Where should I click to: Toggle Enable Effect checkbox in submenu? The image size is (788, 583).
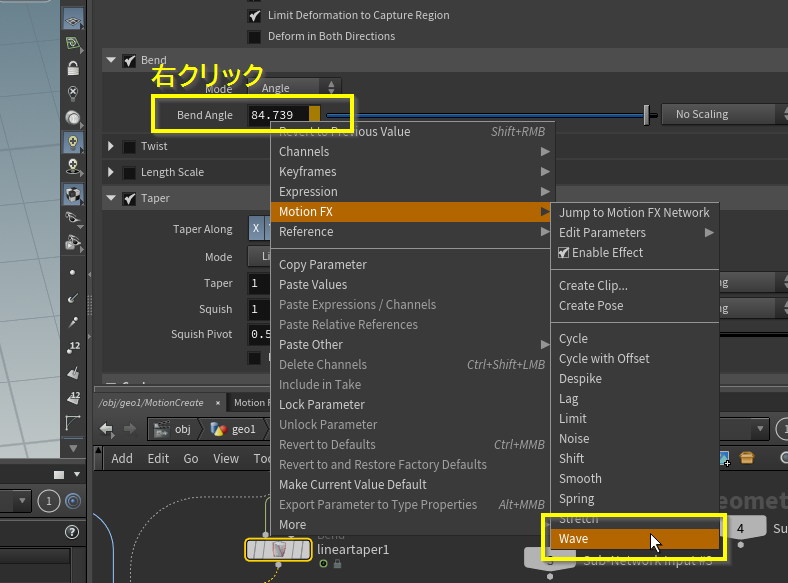563,252
